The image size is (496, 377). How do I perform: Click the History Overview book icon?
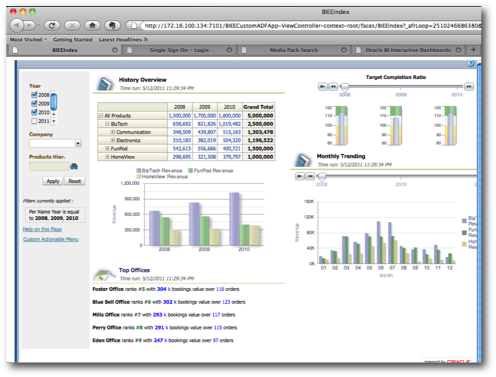[105, 84]
